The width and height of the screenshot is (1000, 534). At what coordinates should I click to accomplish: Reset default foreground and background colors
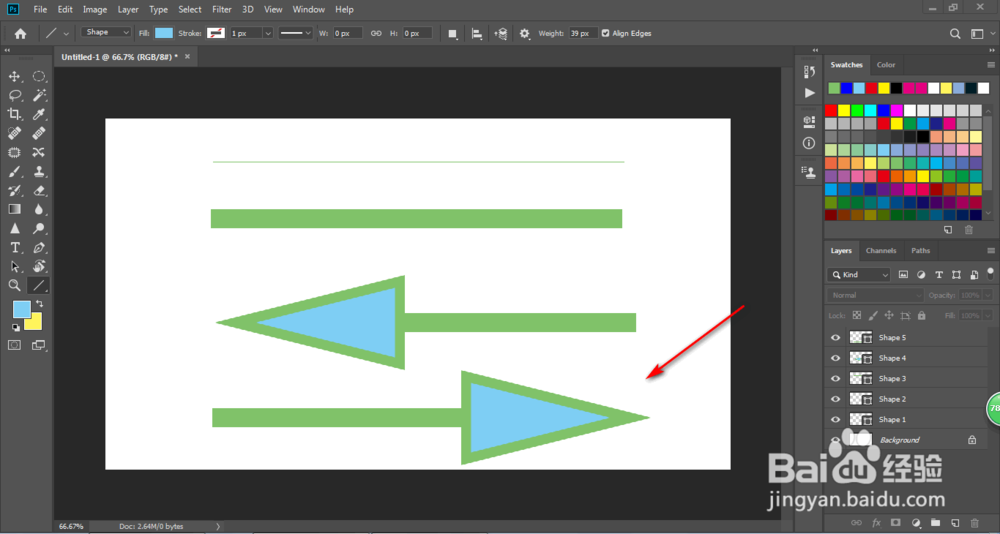pyautogui.click(x=16, y=327)
